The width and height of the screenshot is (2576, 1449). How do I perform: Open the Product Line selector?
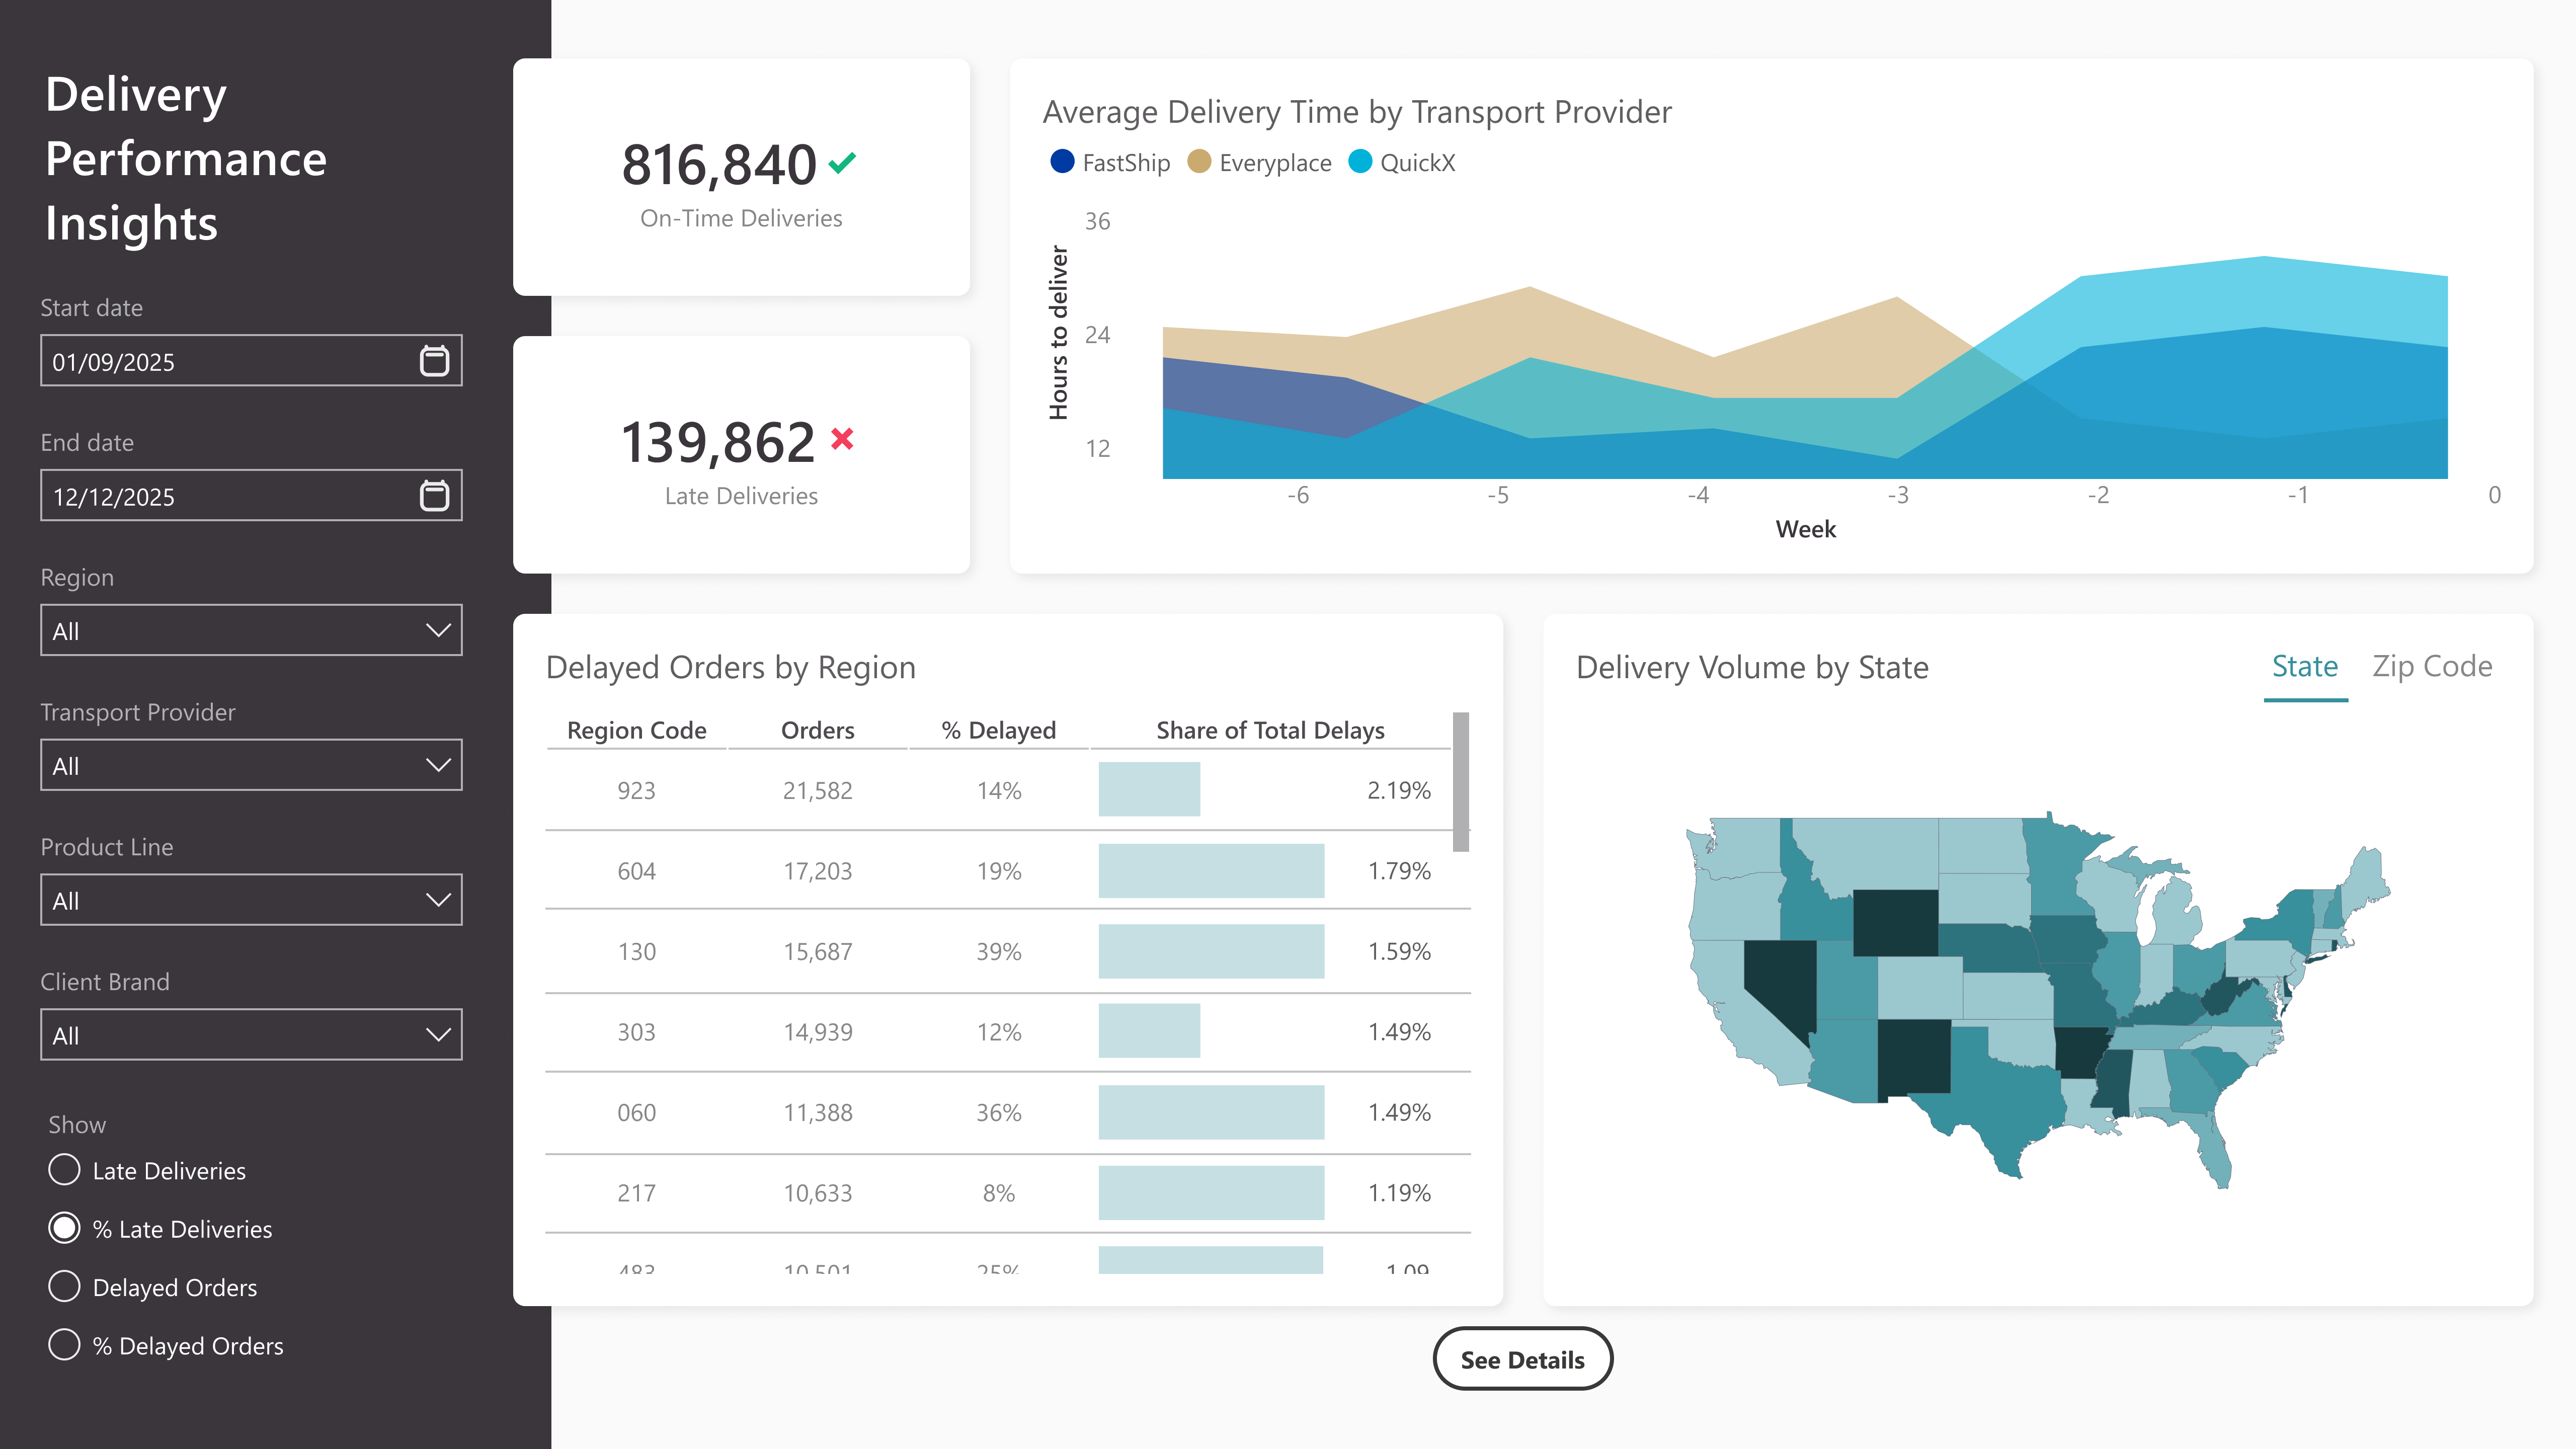(x=251, y=900)
